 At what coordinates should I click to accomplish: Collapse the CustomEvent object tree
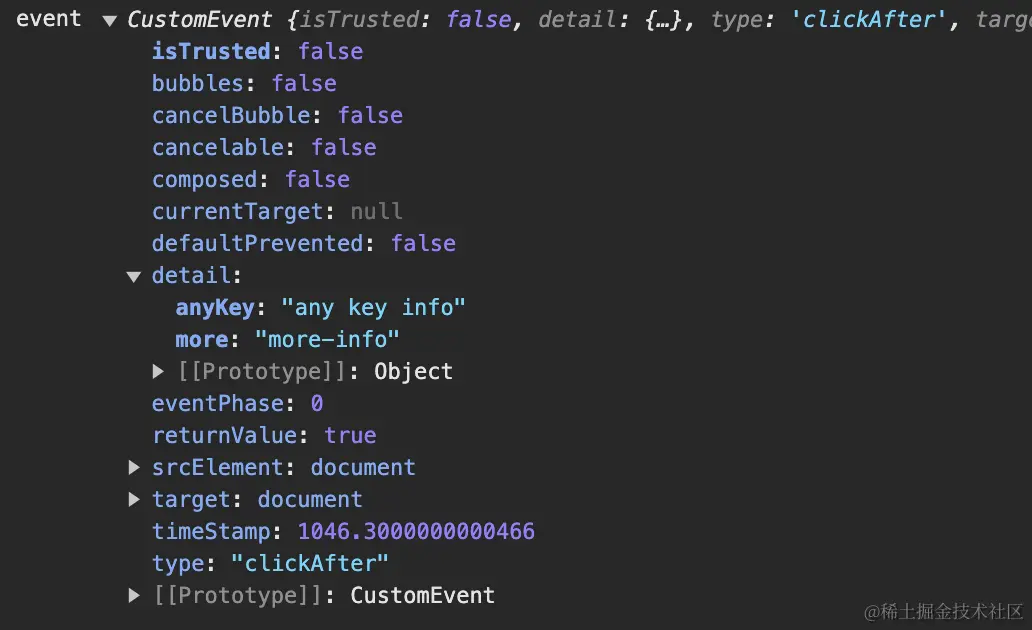110,21
